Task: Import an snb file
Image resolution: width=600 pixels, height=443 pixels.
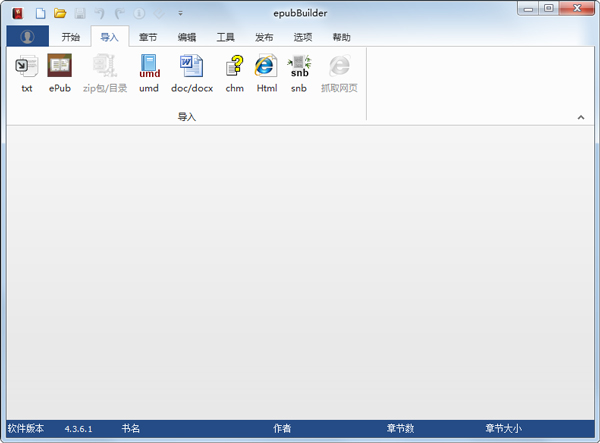Action: [299, 73]
